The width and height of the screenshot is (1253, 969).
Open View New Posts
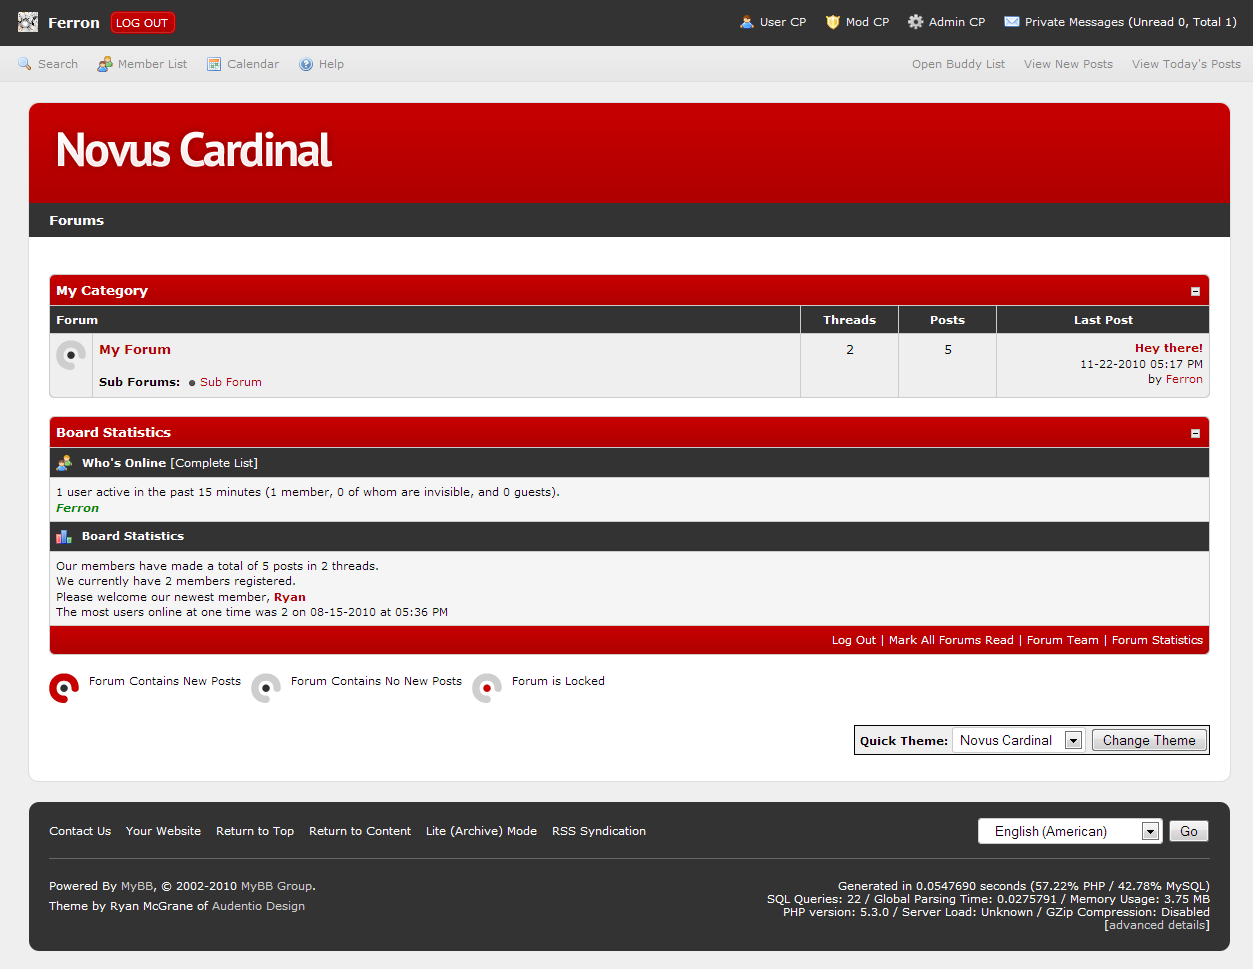[1068, 64]
